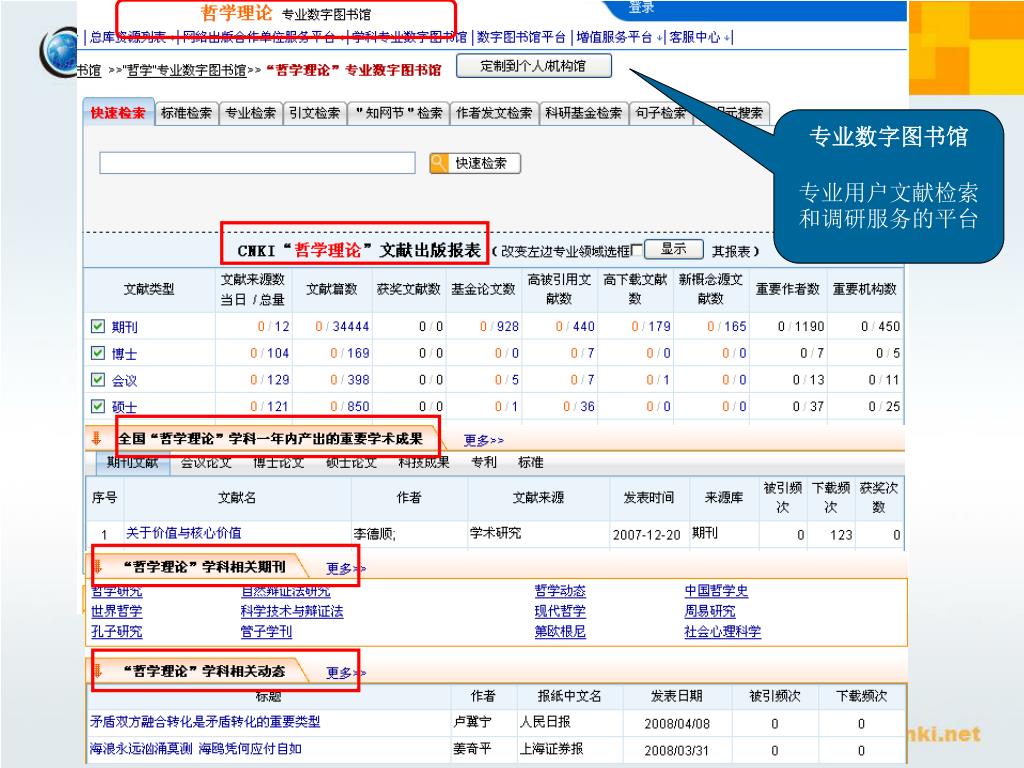Click the 会议 document type link
Screen dimensions: 1024x768
pos(124,380)
